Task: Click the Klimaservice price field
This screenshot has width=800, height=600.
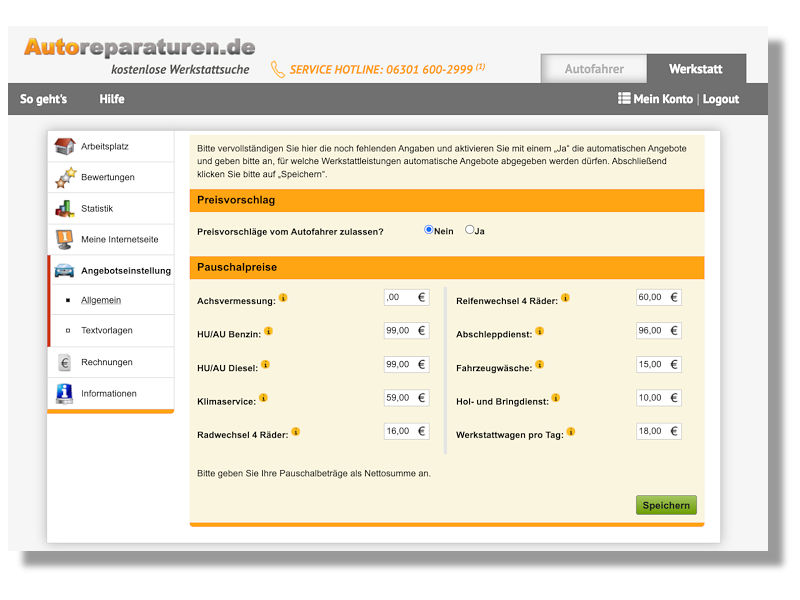Action: tap(407, 397)
